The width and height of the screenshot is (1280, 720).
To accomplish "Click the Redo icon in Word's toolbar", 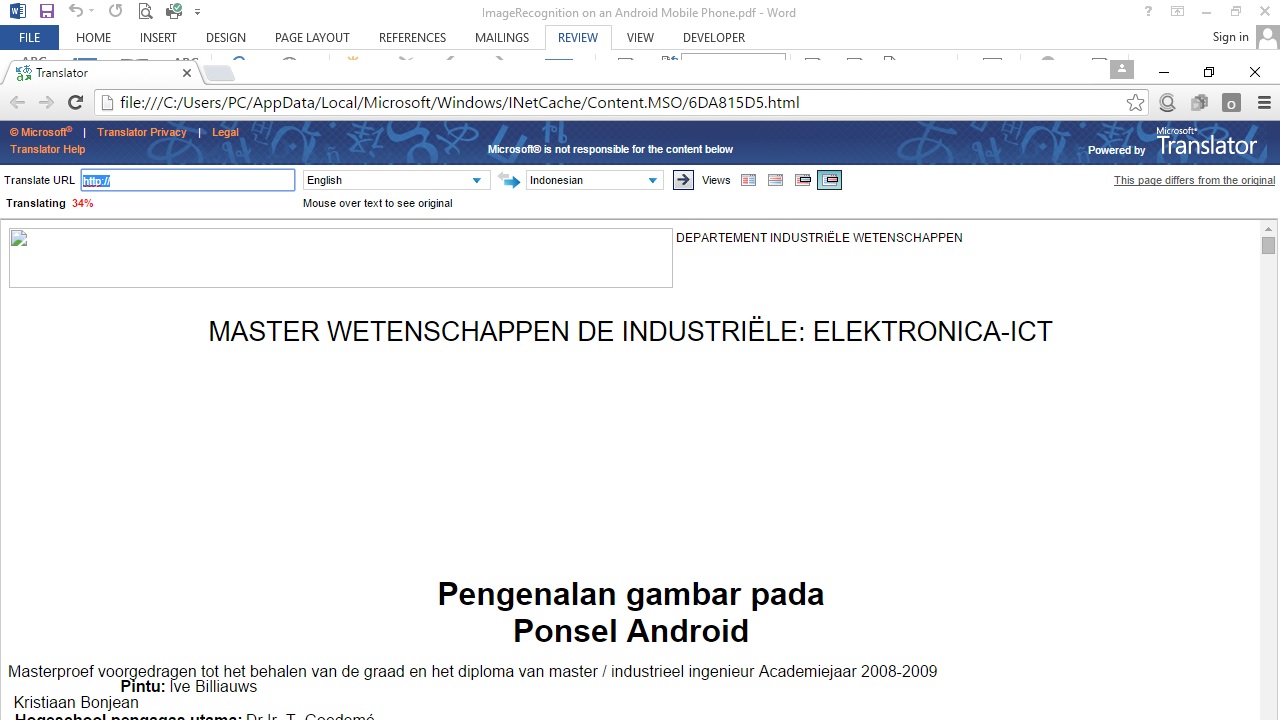I will coord(115,12).
